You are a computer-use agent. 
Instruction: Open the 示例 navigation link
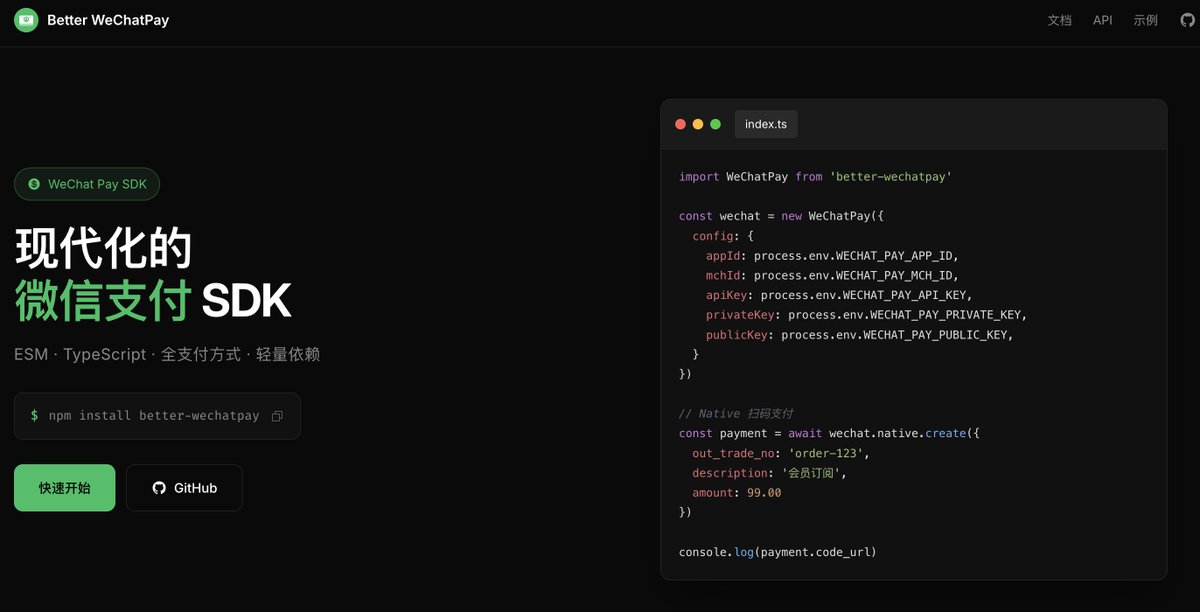tap(1146, 20)
